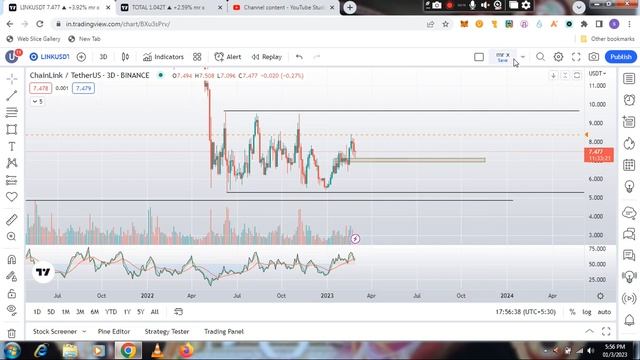Open the ideas lightbulb panel
Image resolution: width=640 pixels, height=360 pixels.
pos(629,187)
